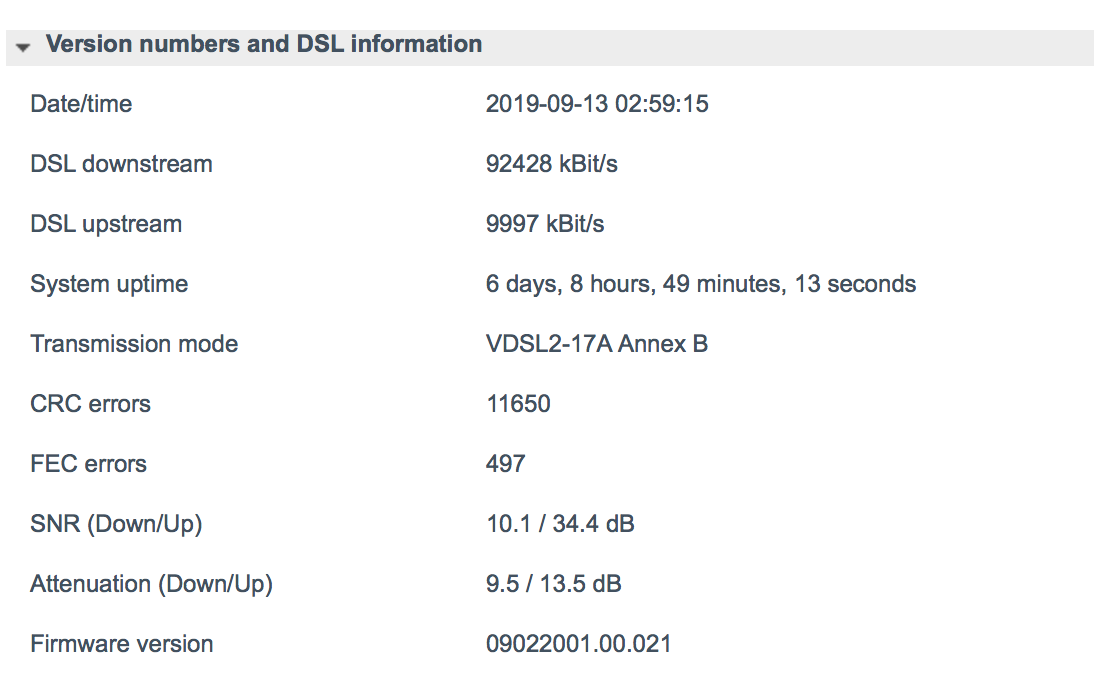
Task: Select the date value 2019-09-13 02:59:15
Action: coord(597,104)
